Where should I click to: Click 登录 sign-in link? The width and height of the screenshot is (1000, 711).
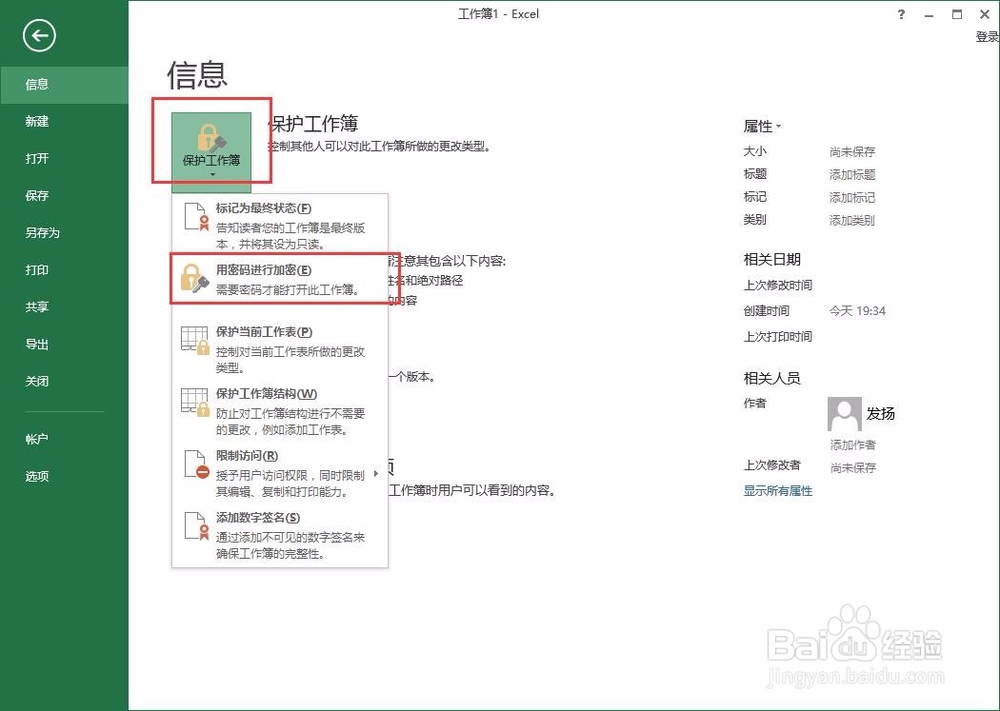click(987, 37)
